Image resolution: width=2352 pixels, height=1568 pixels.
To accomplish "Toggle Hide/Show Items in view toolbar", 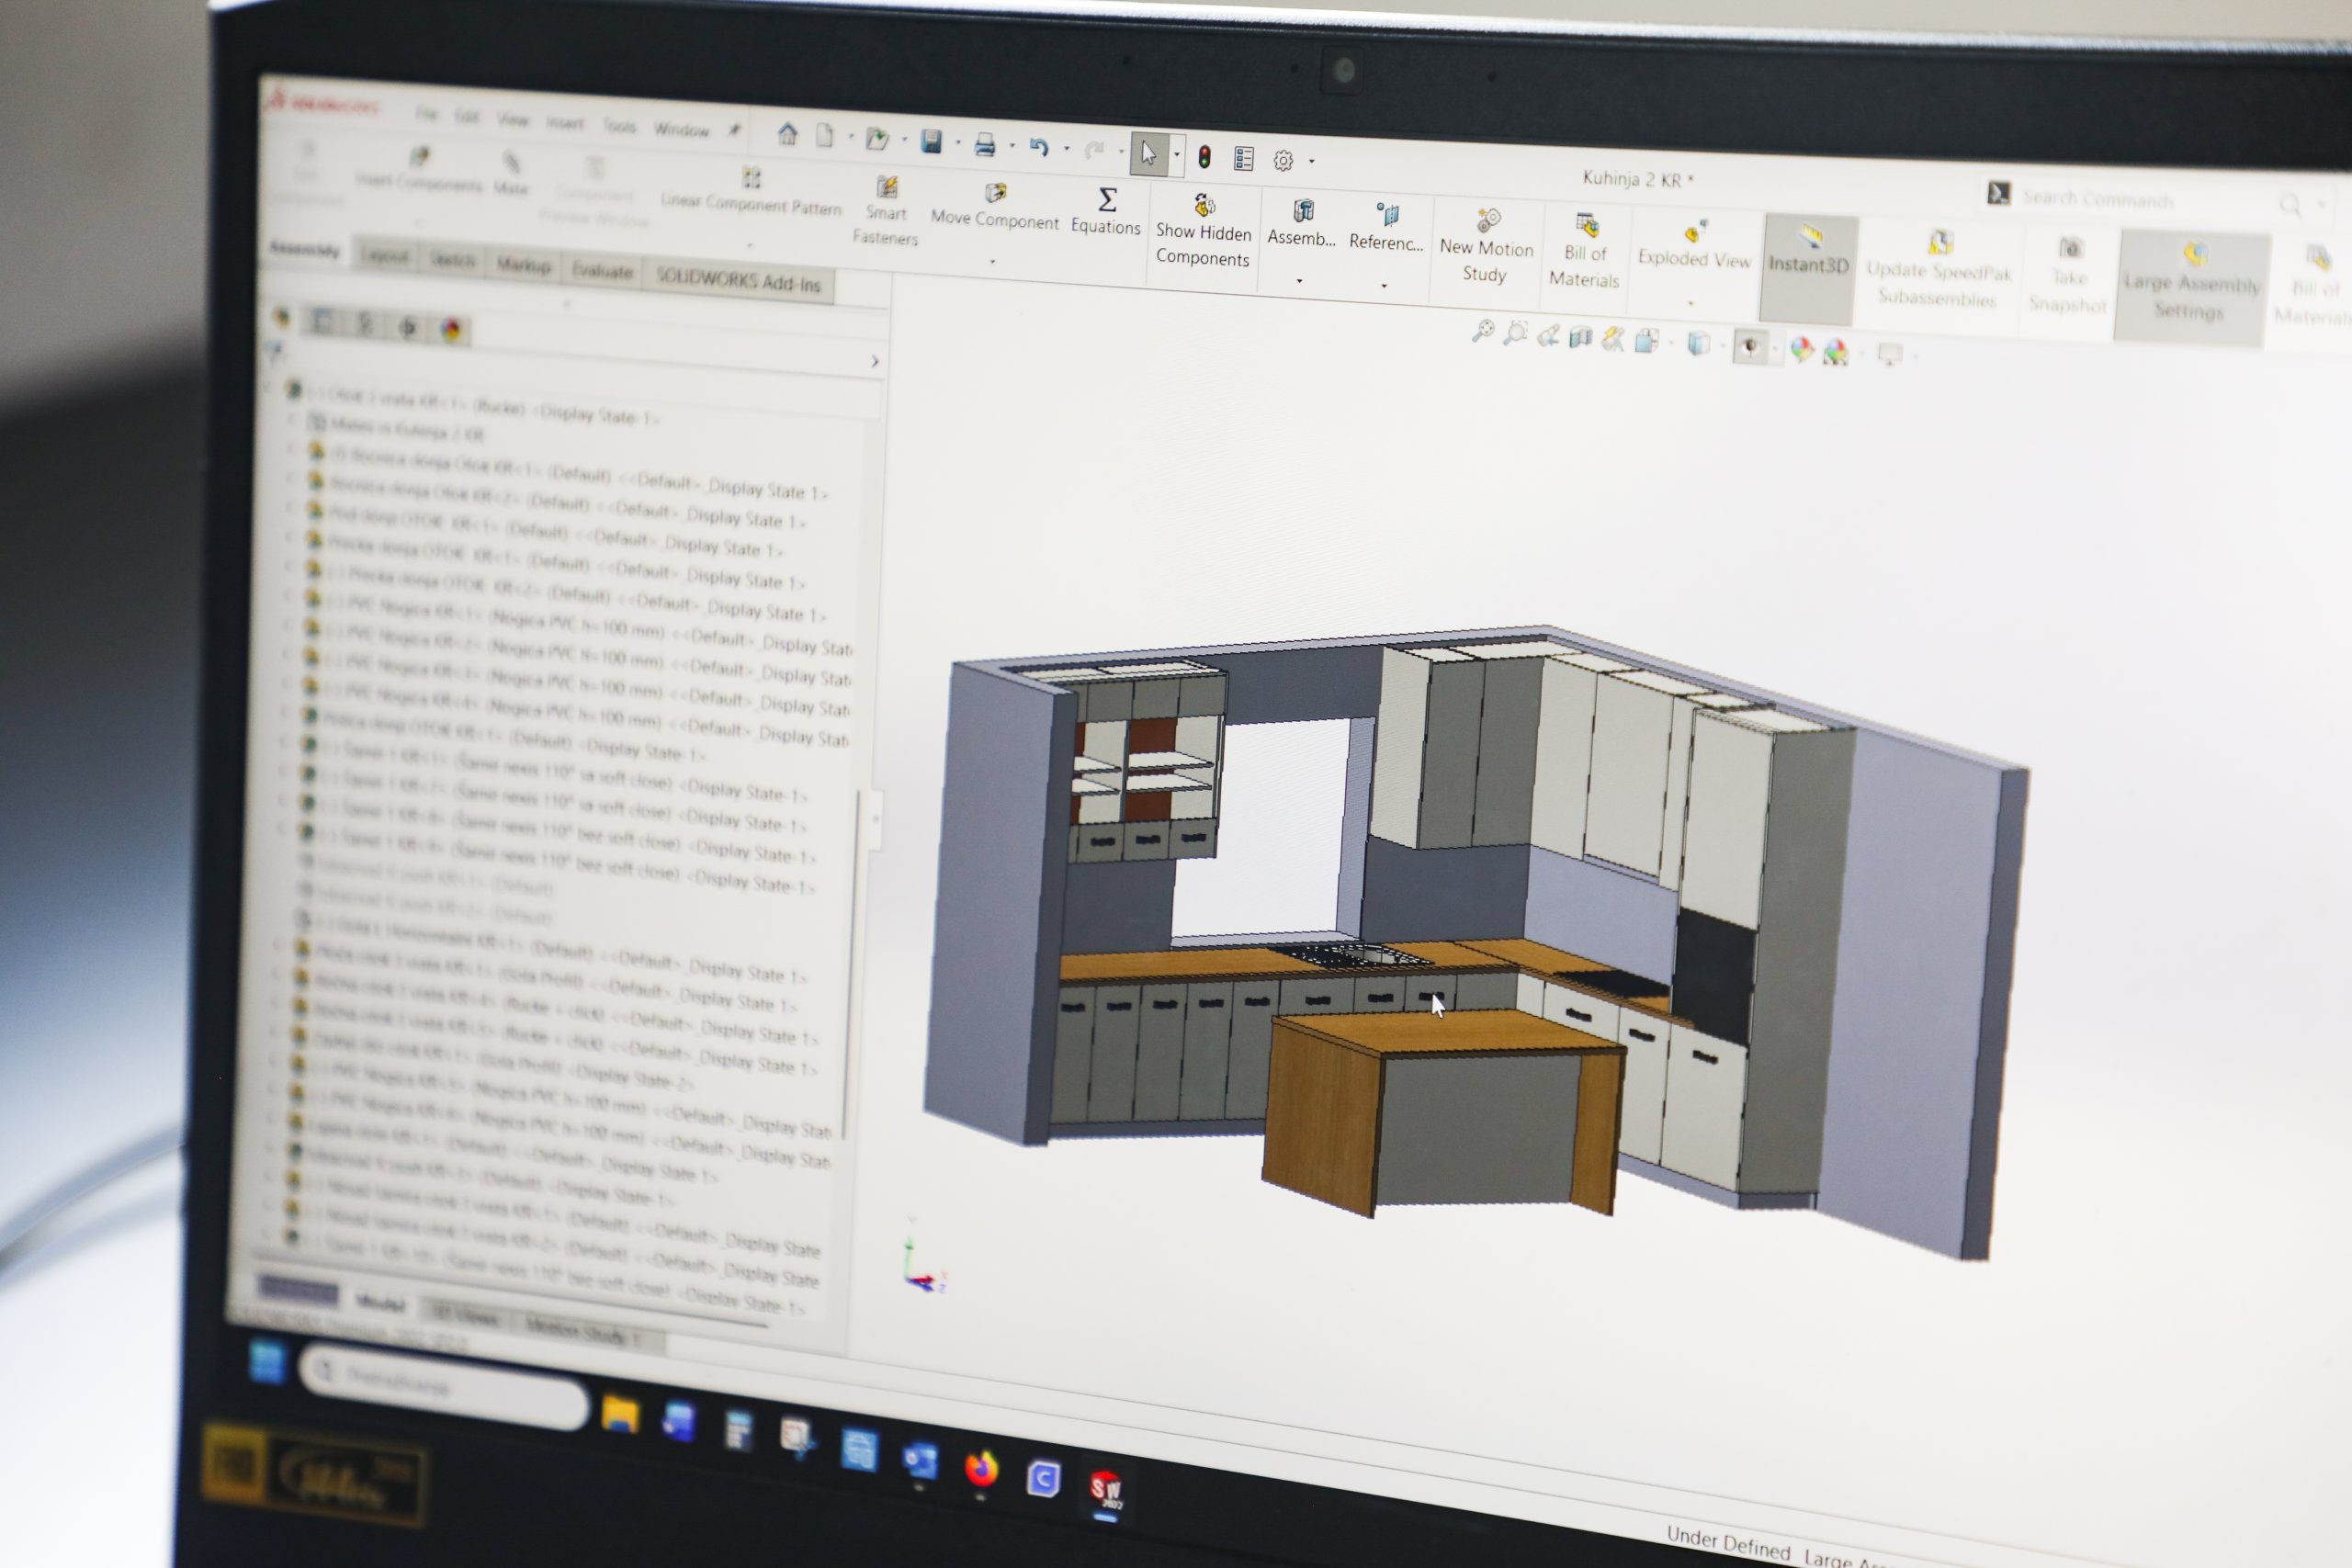I will [x=1749, y=347].
